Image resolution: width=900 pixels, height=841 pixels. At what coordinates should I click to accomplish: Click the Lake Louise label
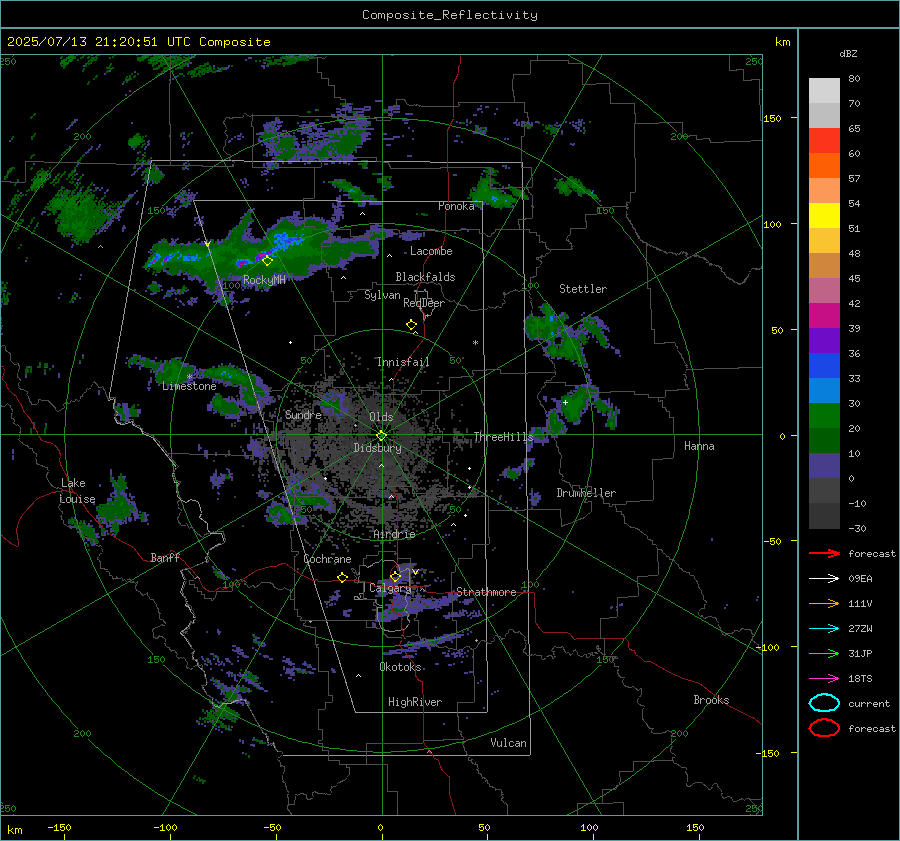coord(77,491)
